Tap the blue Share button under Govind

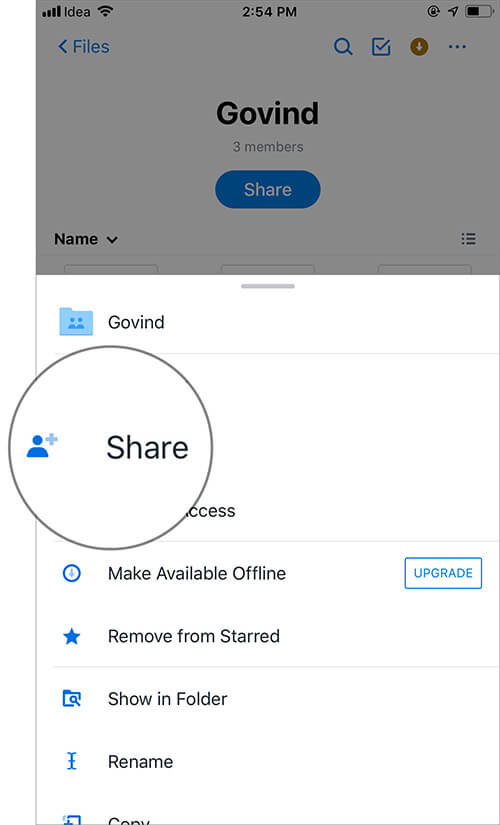coord(267,189)
